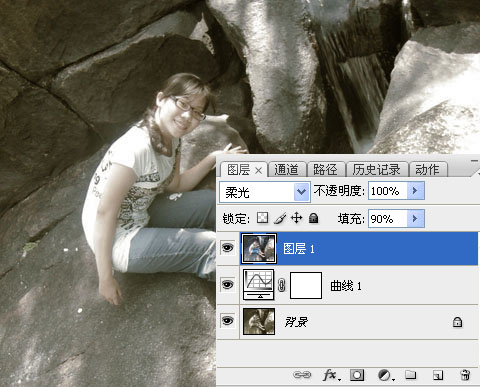480x387 pixels.
Task: Toggle lock all padlock icon
Action: point(313,218)
